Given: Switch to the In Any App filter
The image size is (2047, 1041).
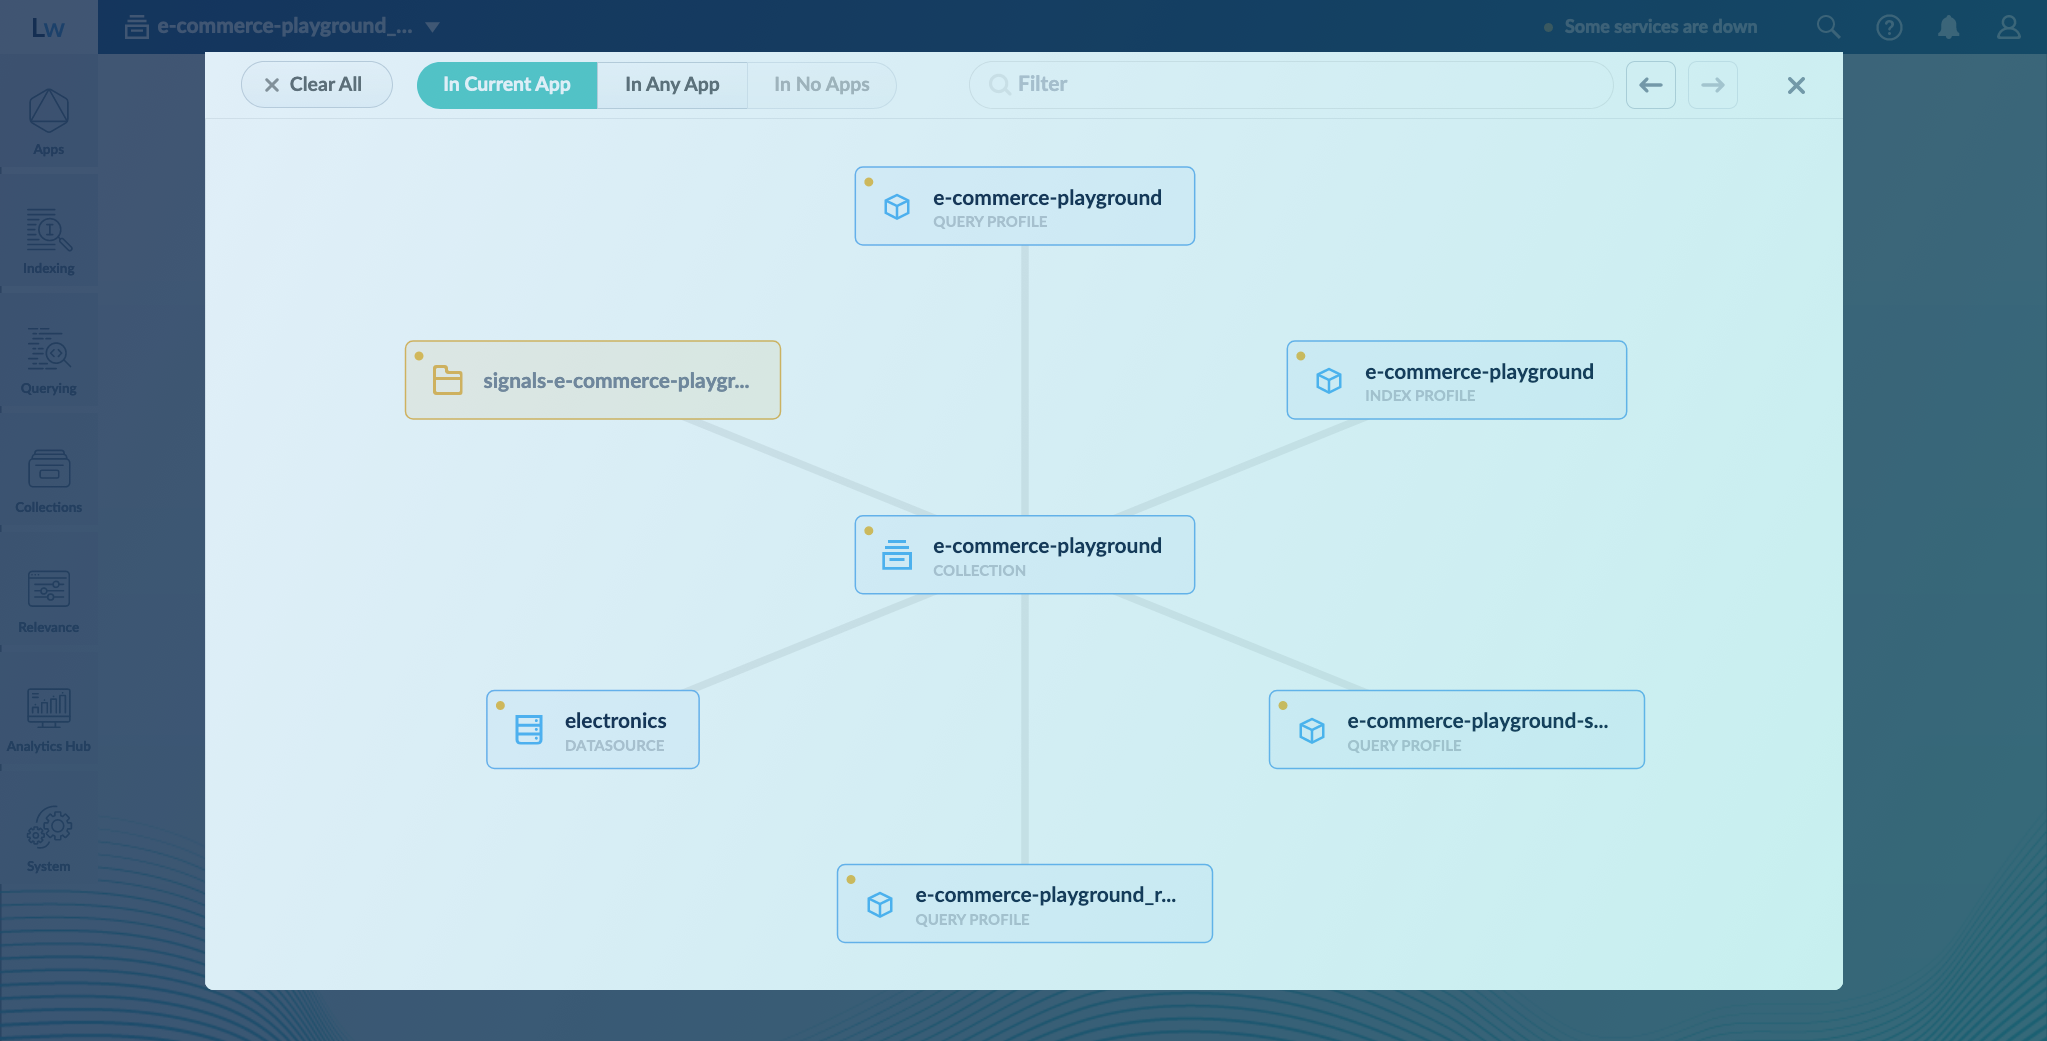Looking at the screenshot, I should pyautogui.click(x=672, y=85).
